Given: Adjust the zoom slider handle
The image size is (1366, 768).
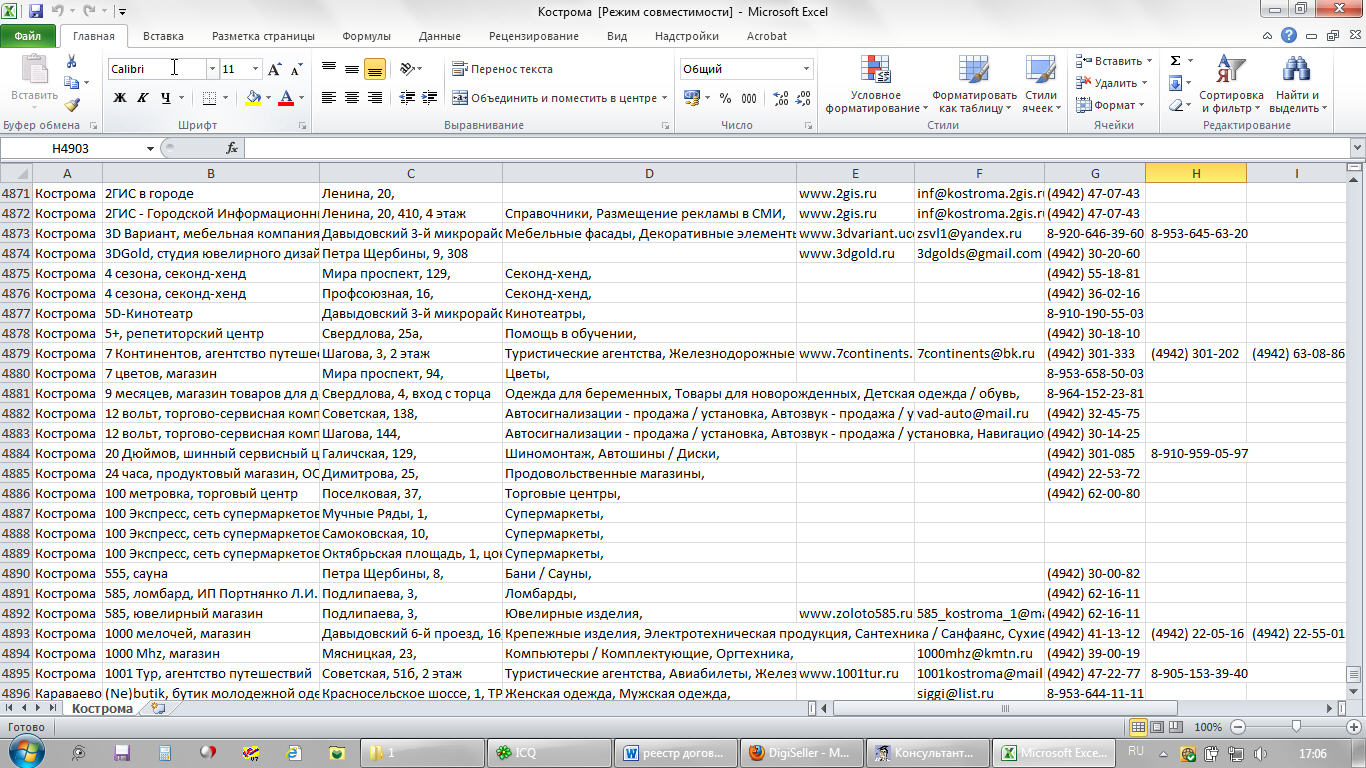Looking at the screenshot, I should (1296, 727).
